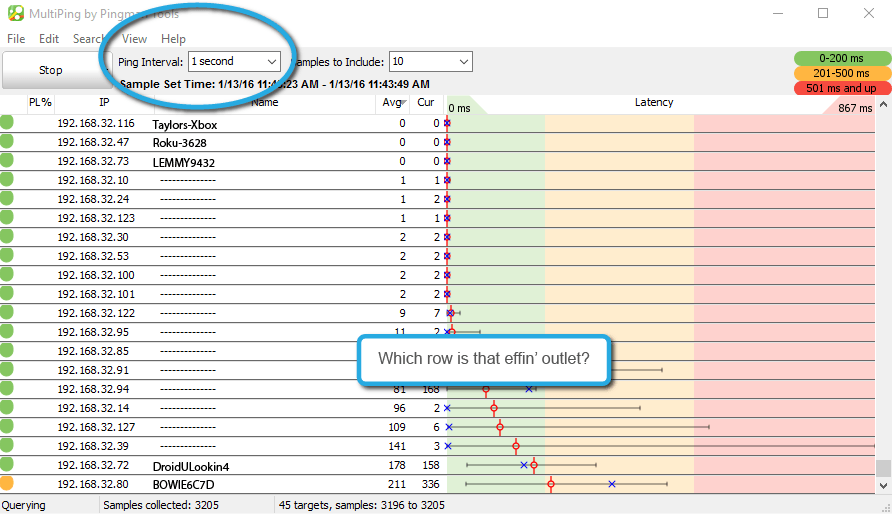Open the Help menu
The width and height of the screenshot is (892, 514).
coord(173,39)
